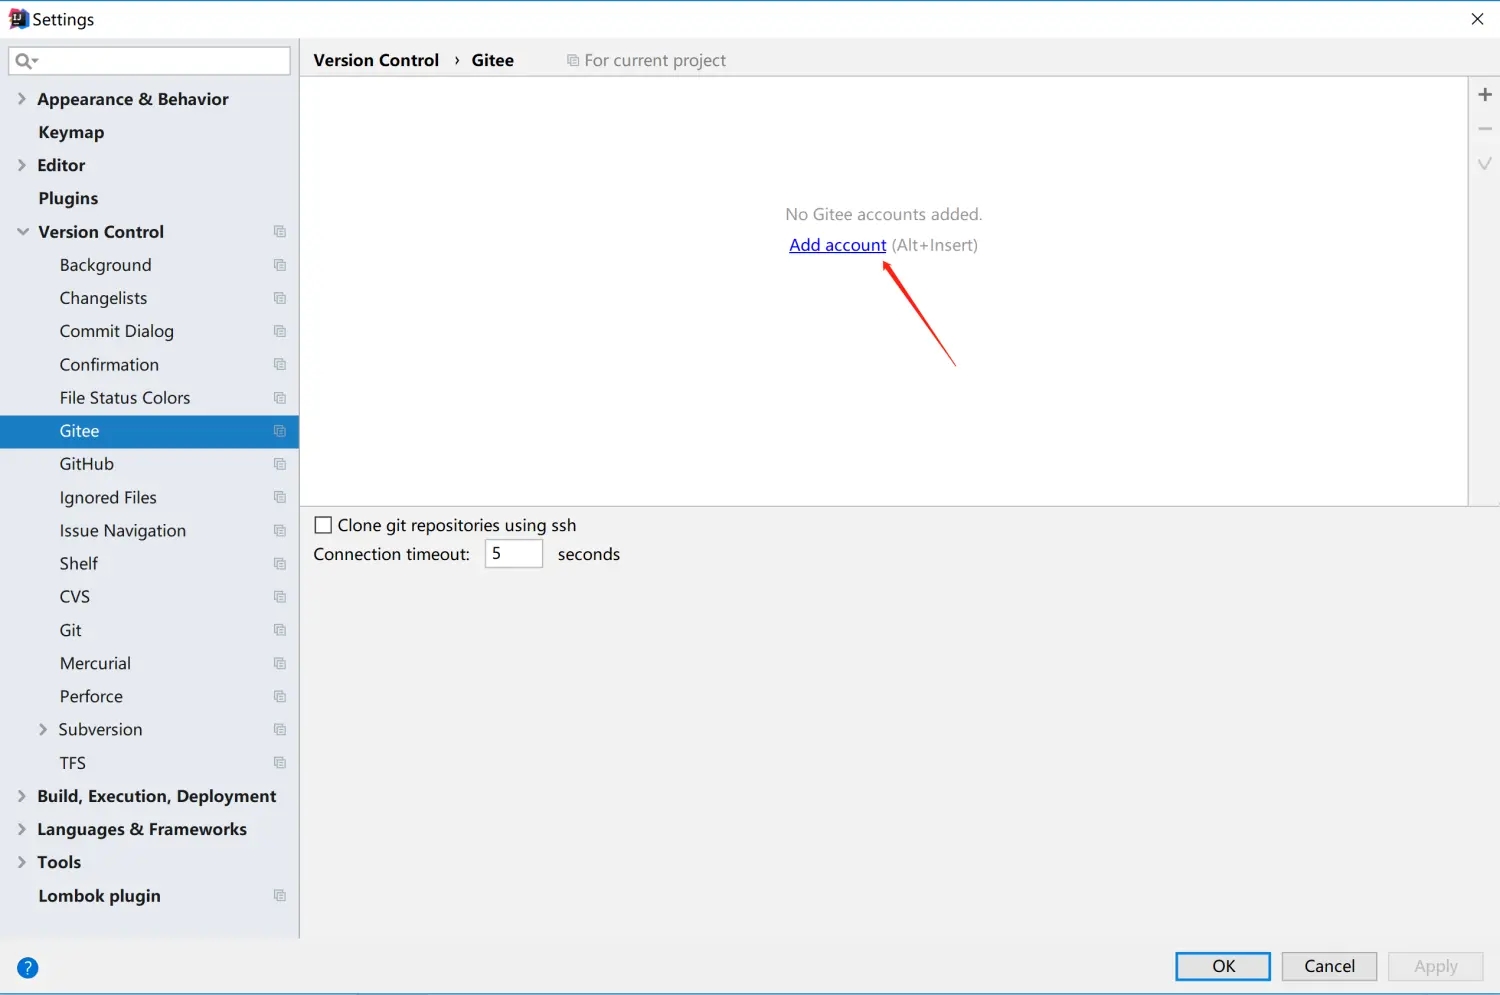The width and height of the screenshot is (1500, 995).
Task: Close the Settings dialog
Action: pyautogui.click(x=1477, y=19)
